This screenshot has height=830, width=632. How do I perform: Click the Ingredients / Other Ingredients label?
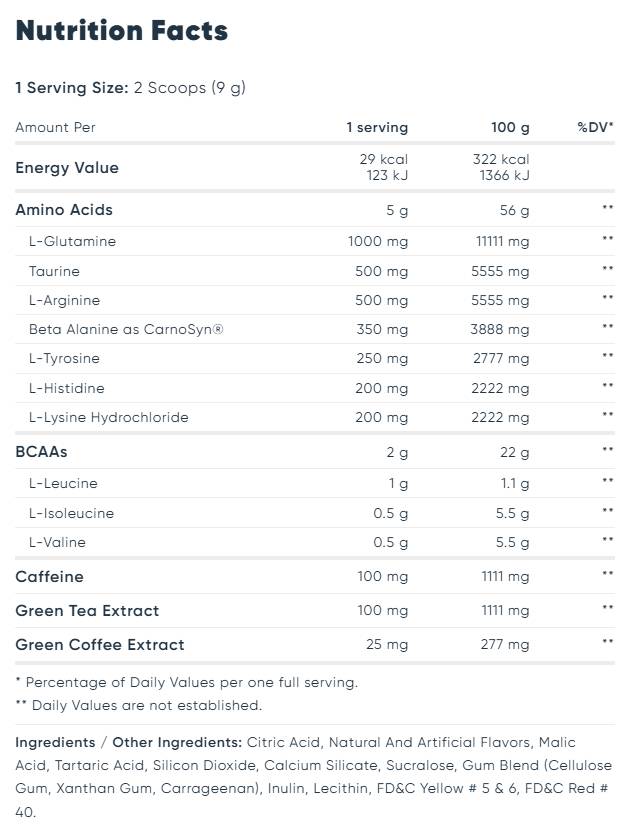tap(129, 743)
